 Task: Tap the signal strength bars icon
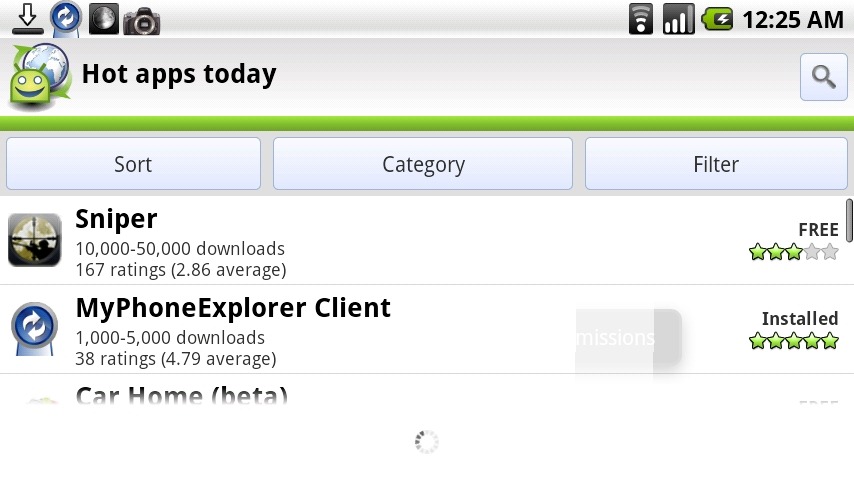click(678, 19)
